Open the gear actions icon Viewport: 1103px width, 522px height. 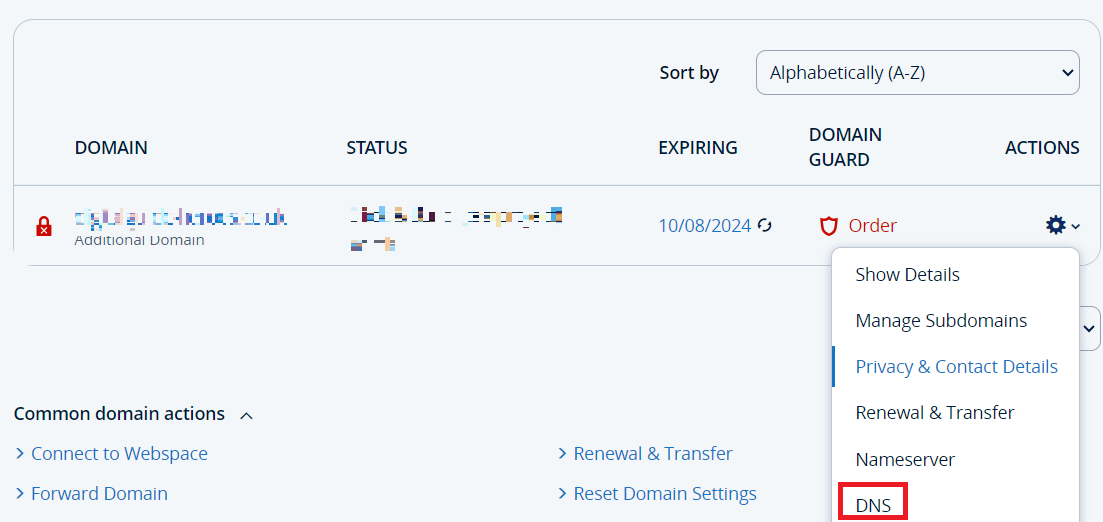[1055, 225]
